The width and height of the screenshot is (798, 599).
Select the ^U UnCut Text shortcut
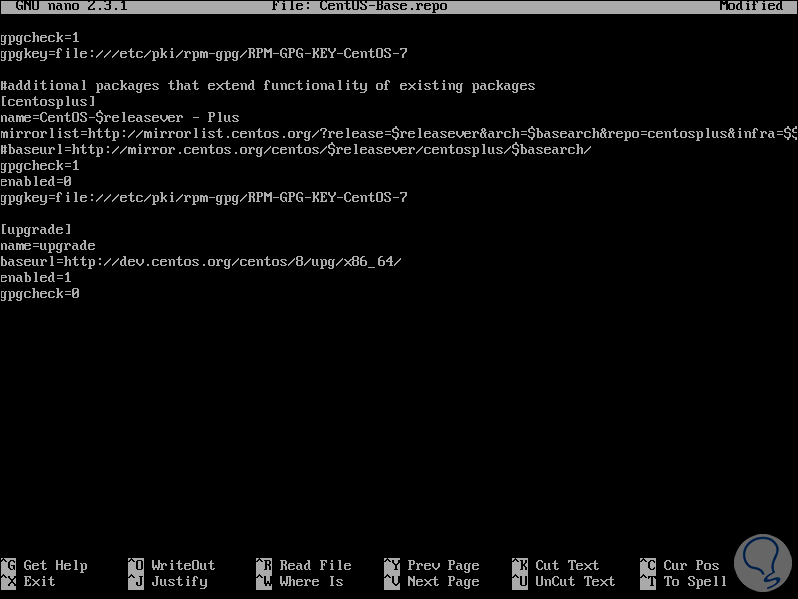[563, 581]
